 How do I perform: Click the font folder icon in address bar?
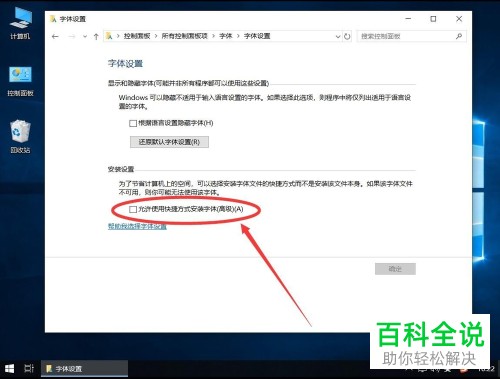[109, 36]
